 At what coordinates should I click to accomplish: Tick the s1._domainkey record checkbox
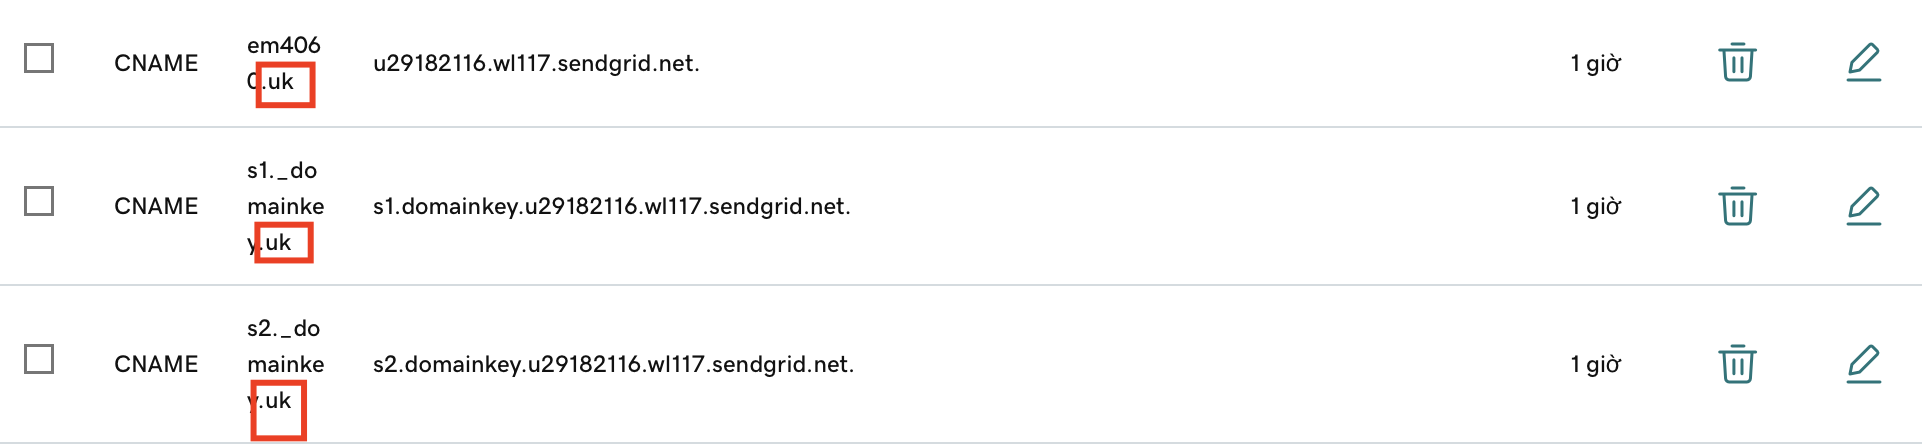click(39, 202)
